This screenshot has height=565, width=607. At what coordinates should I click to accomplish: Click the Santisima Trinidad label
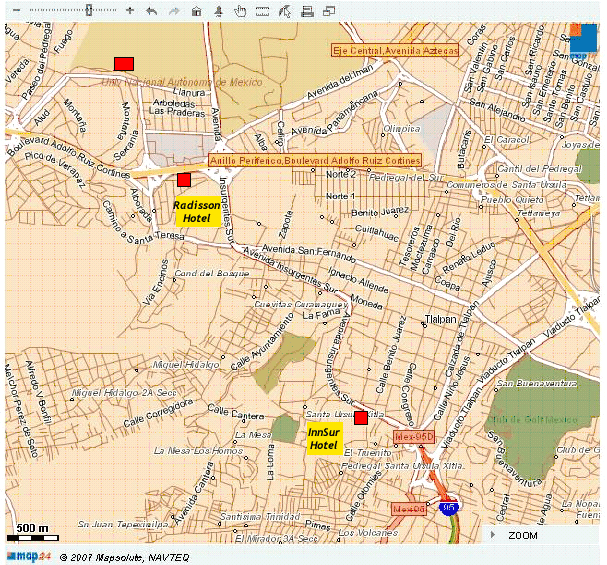click(x=260, y=516)
